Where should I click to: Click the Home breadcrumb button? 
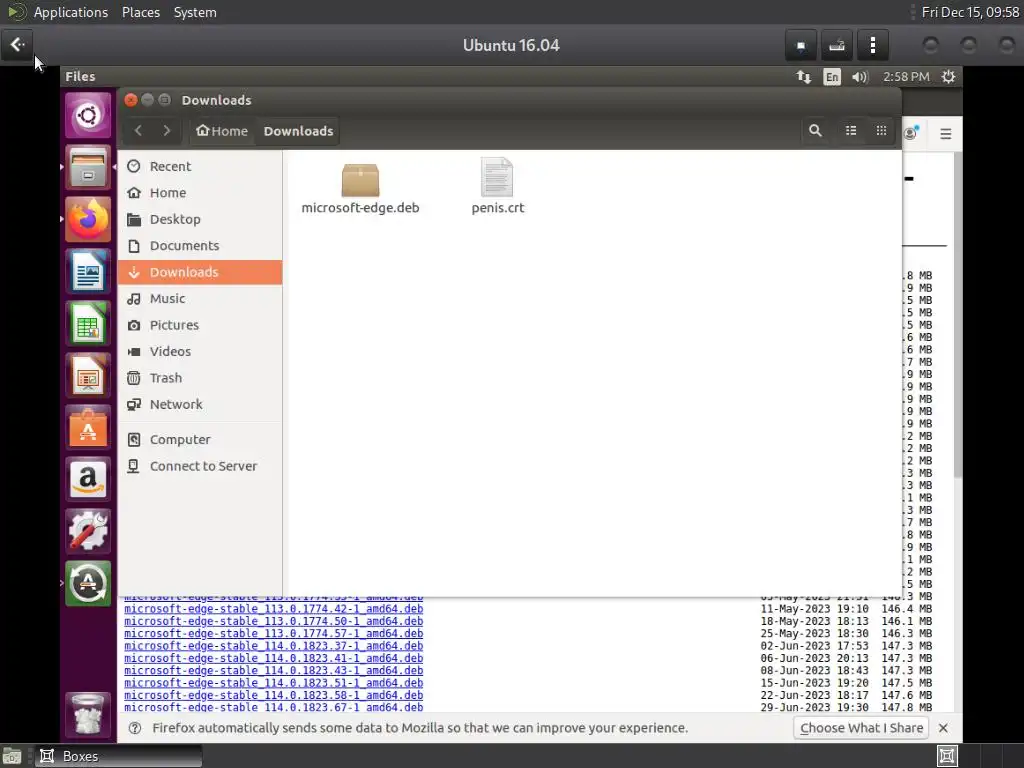tap(222, 131)
